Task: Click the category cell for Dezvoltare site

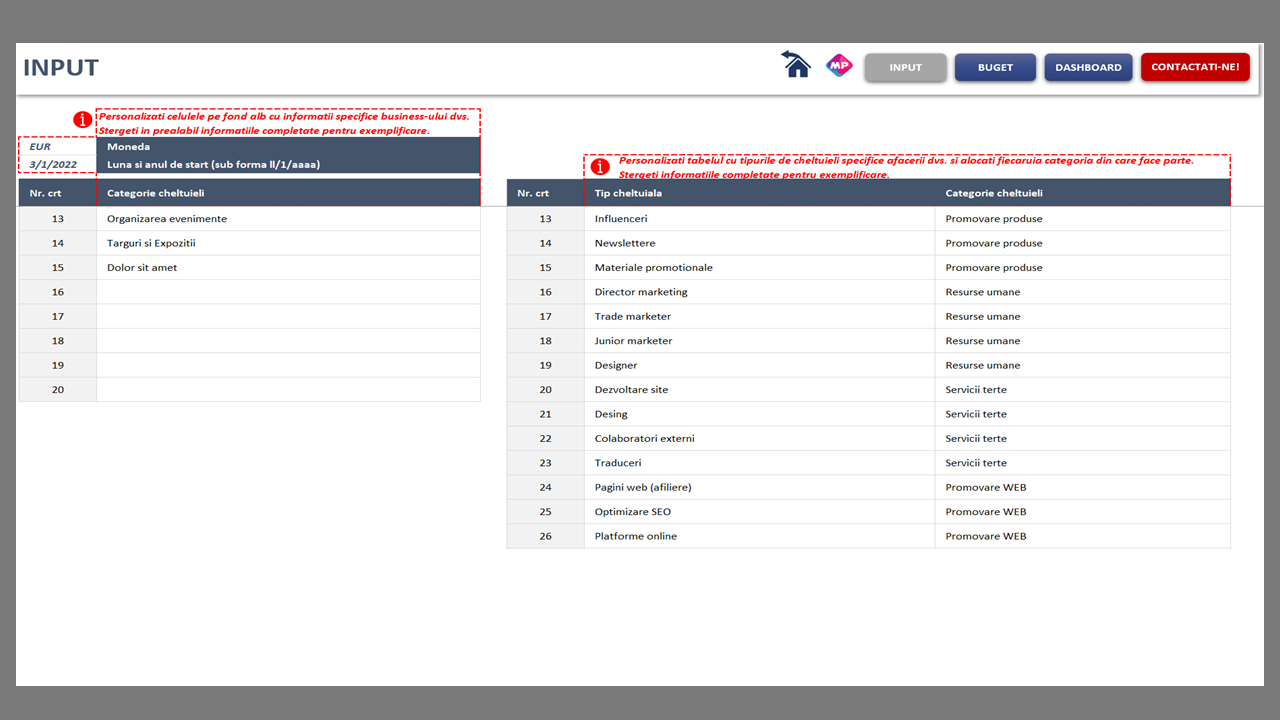Action: (1081, 390)
